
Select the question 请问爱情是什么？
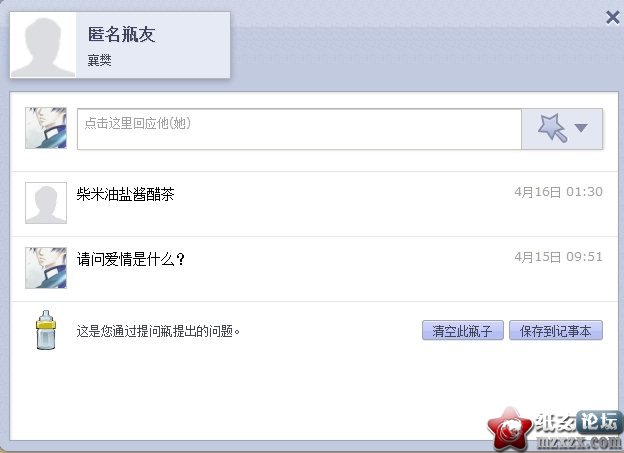click(x=131, y=260)
